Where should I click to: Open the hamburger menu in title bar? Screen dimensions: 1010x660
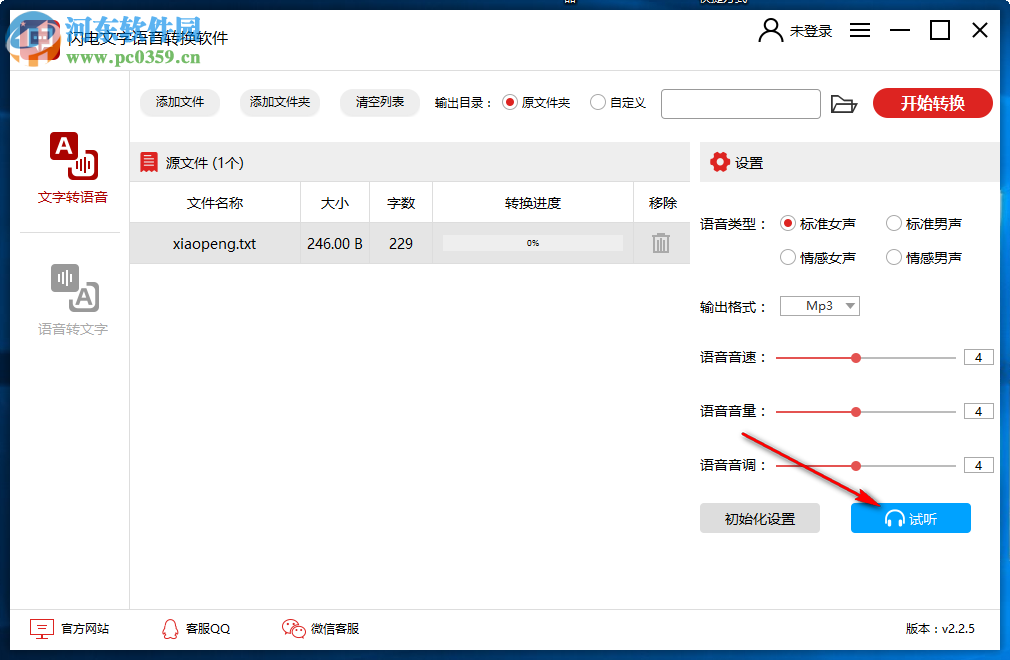pyautogui.click(x=860, y=30)
